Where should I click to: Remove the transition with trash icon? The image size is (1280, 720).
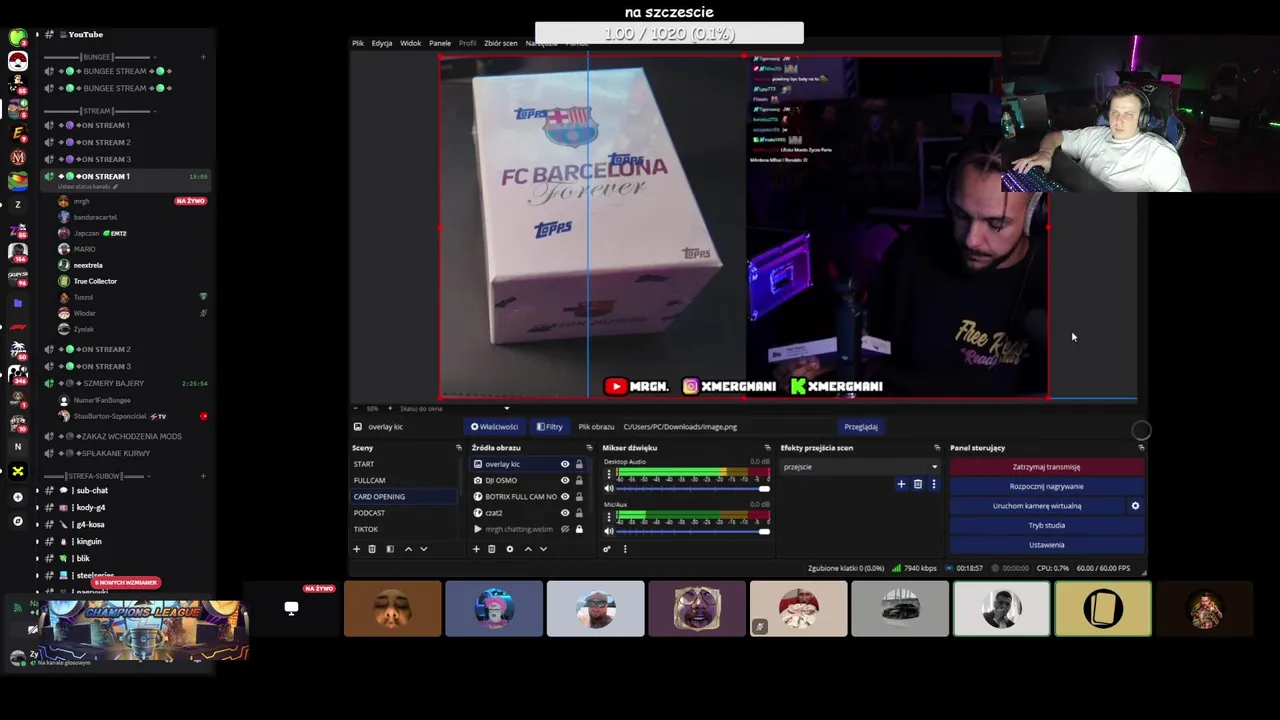coord(918,484)
